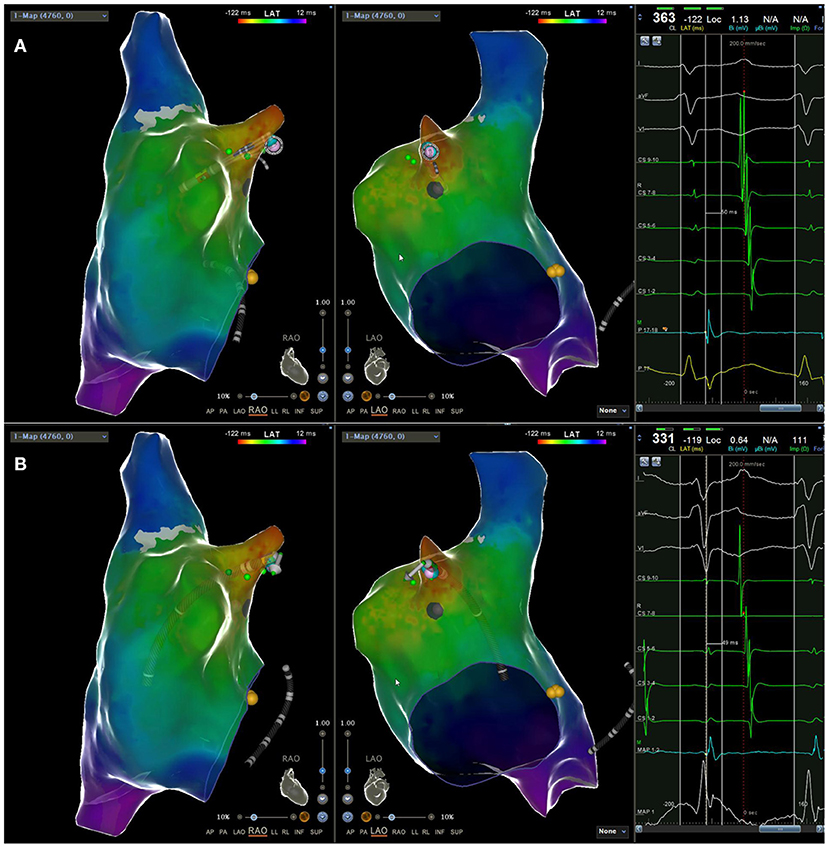Select the orange double tag on panel B LAO map

point(555,692)
